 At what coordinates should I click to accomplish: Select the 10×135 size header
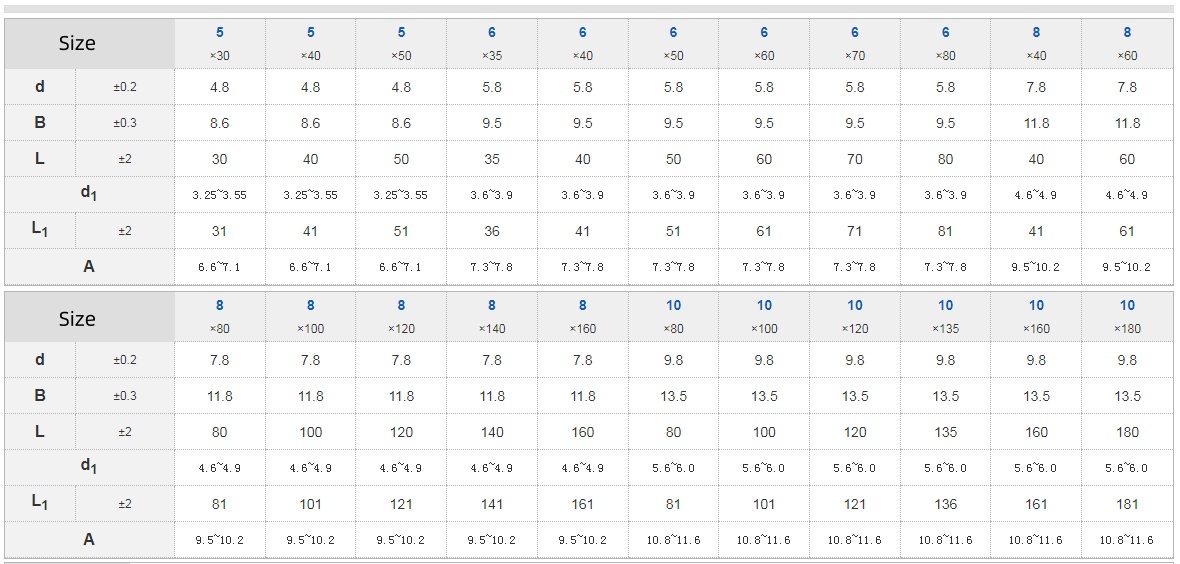[x=945, y=317]
